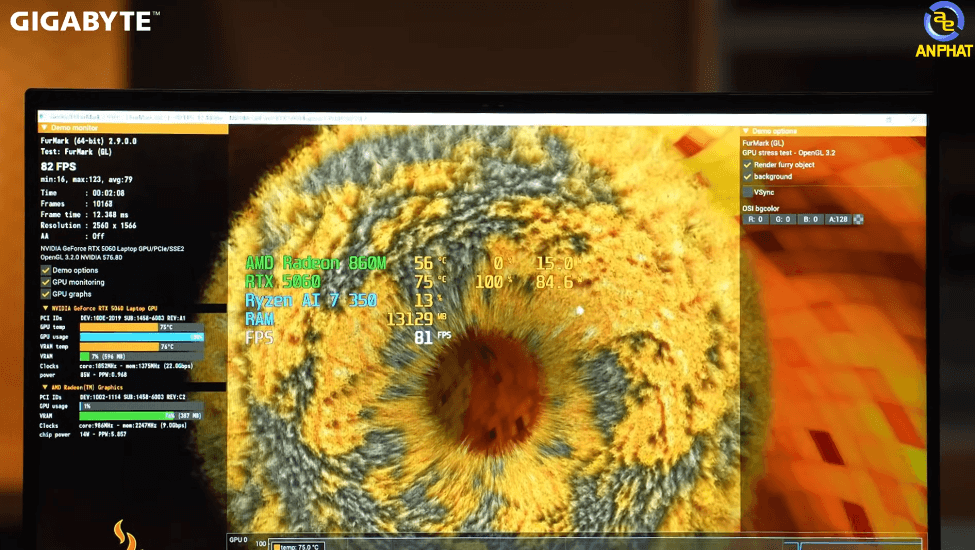Image resolution: width=975 pixels, height=550 pixels.
Task: Click the FurMark (64-bit) 2.9.0.0 line
Action: pos(88,141)
